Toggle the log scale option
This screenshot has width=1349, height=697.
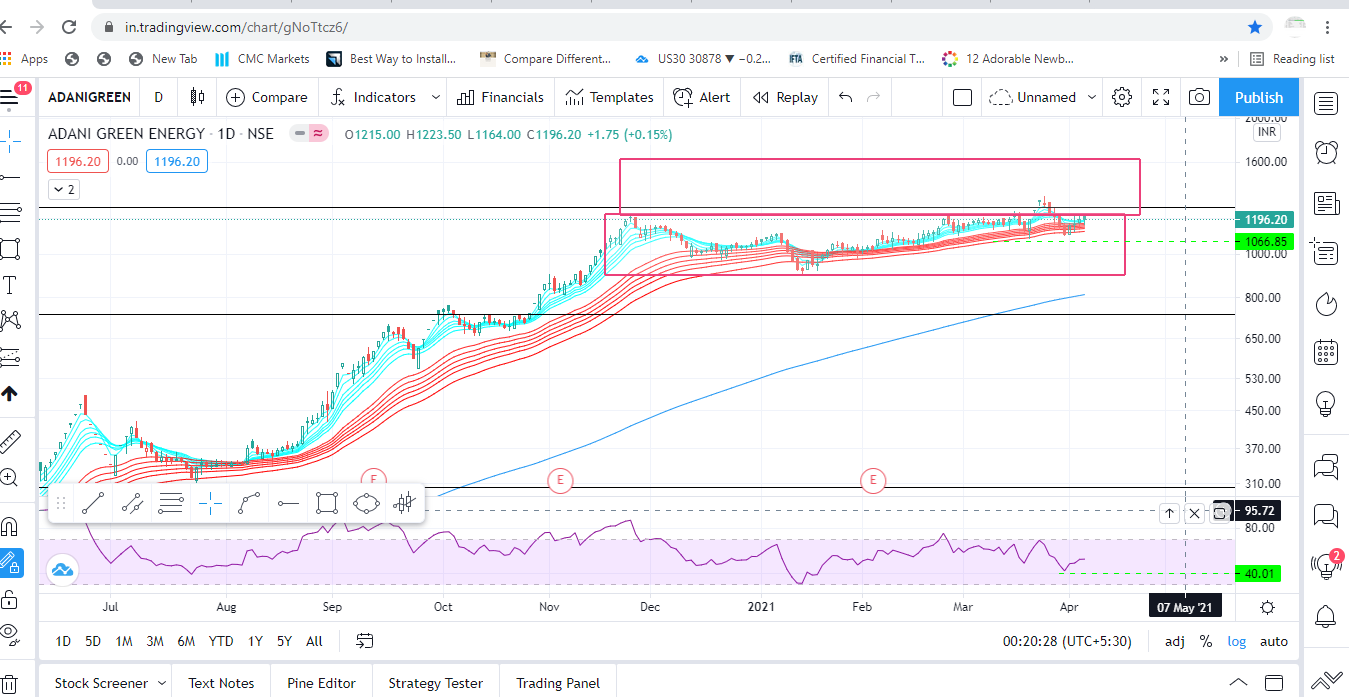(x=1237, y=641)
